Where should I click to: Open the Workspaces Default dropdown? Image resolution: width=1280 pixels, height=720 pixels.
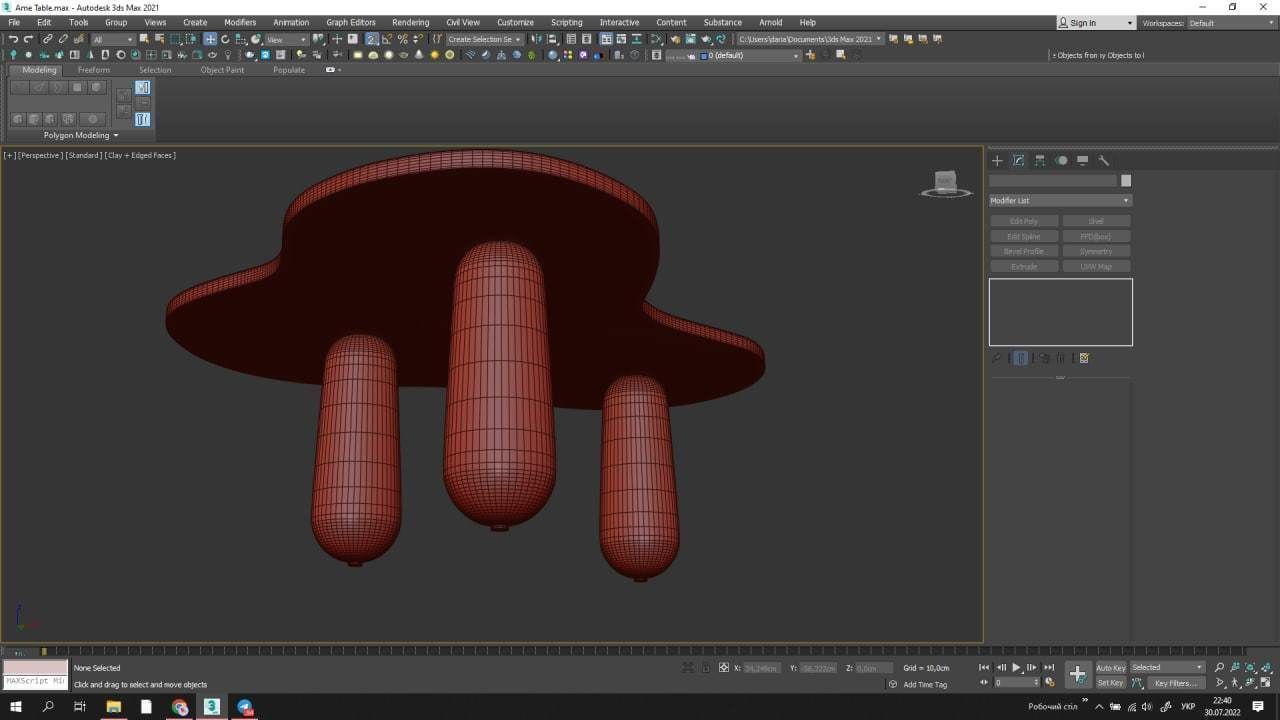1231,22
